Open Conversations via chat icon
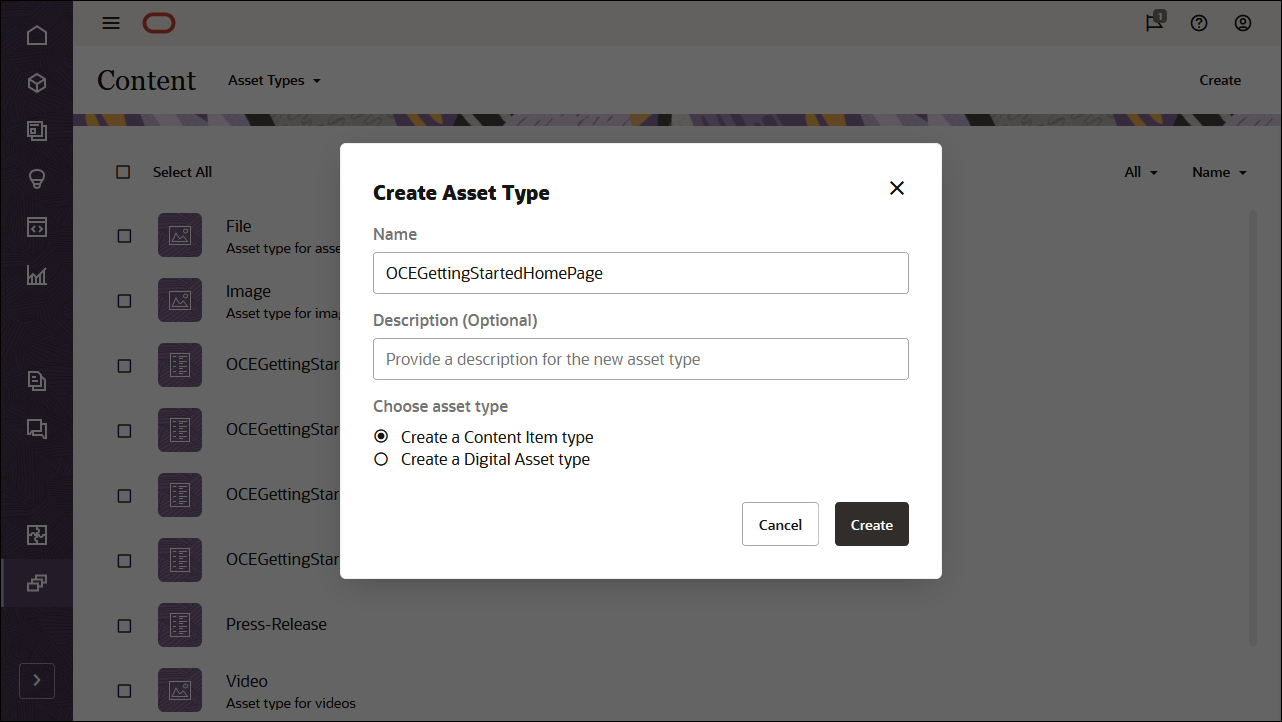Viewport: 1282px width, 722px height. pyautogui.click(x=37, y=429)
